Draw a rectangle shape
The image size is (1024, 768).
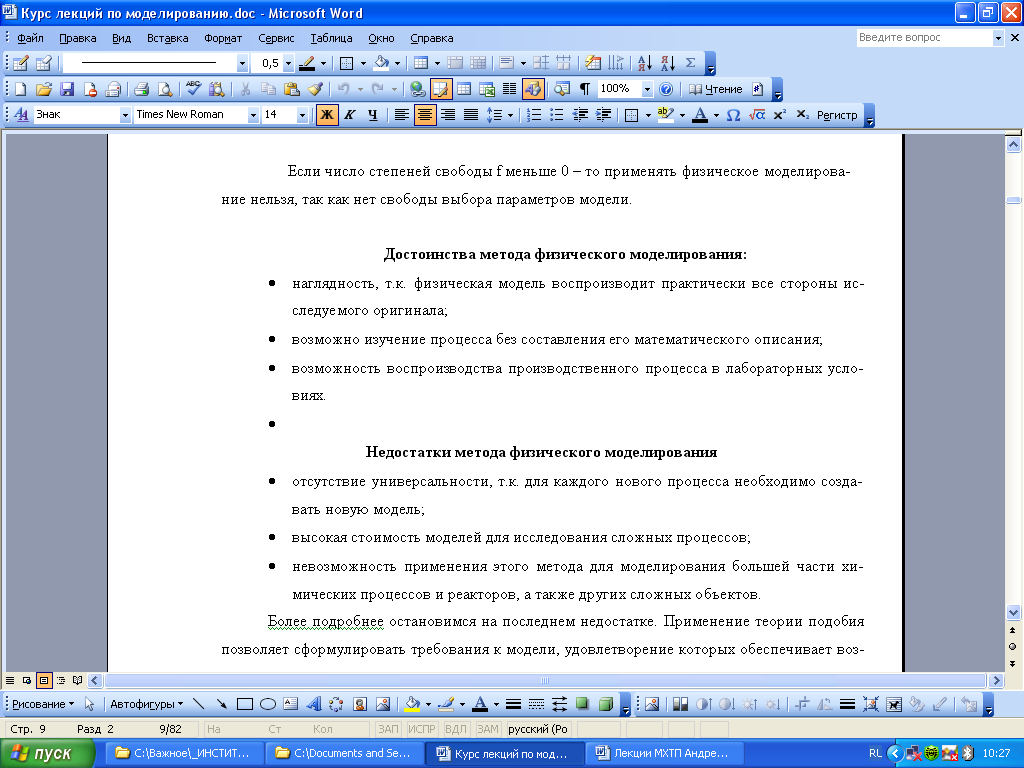point(245,704)
